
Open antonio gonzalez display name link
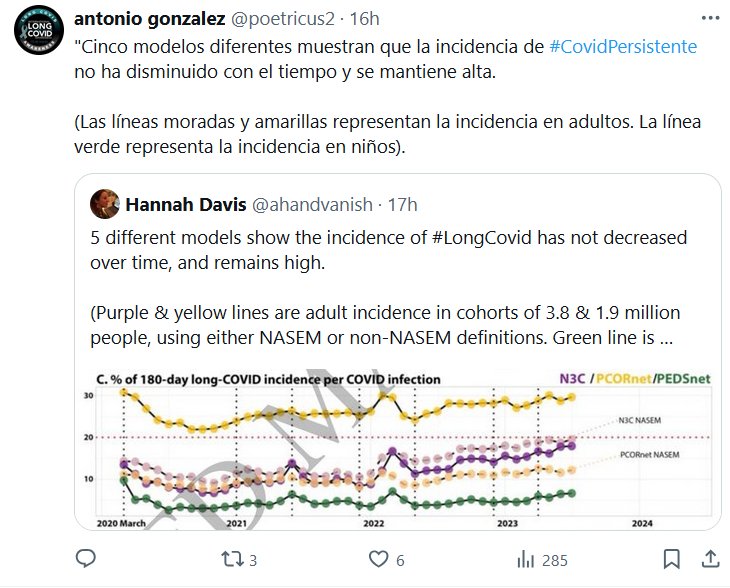point(164,20)
